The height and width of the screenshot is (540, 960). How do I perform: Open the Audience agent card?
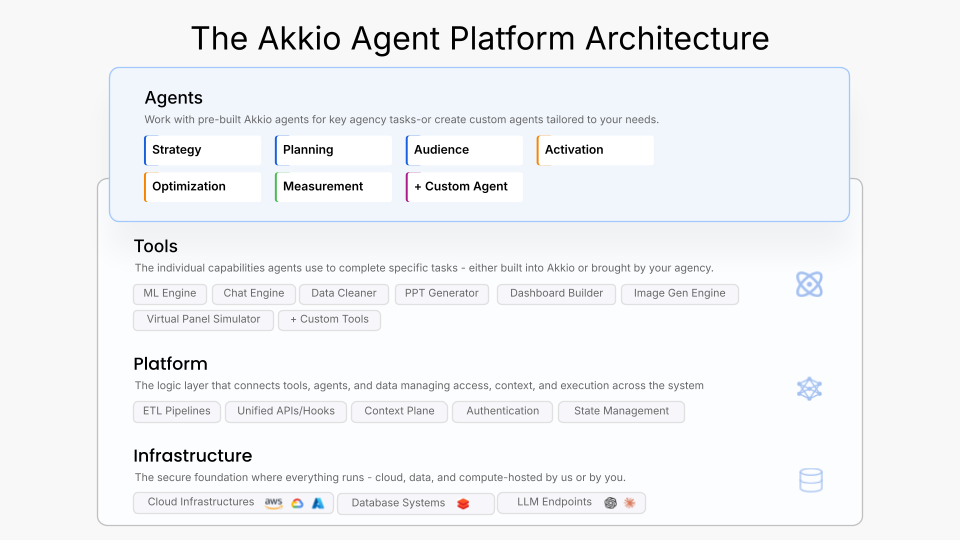[x=464, y=150]
